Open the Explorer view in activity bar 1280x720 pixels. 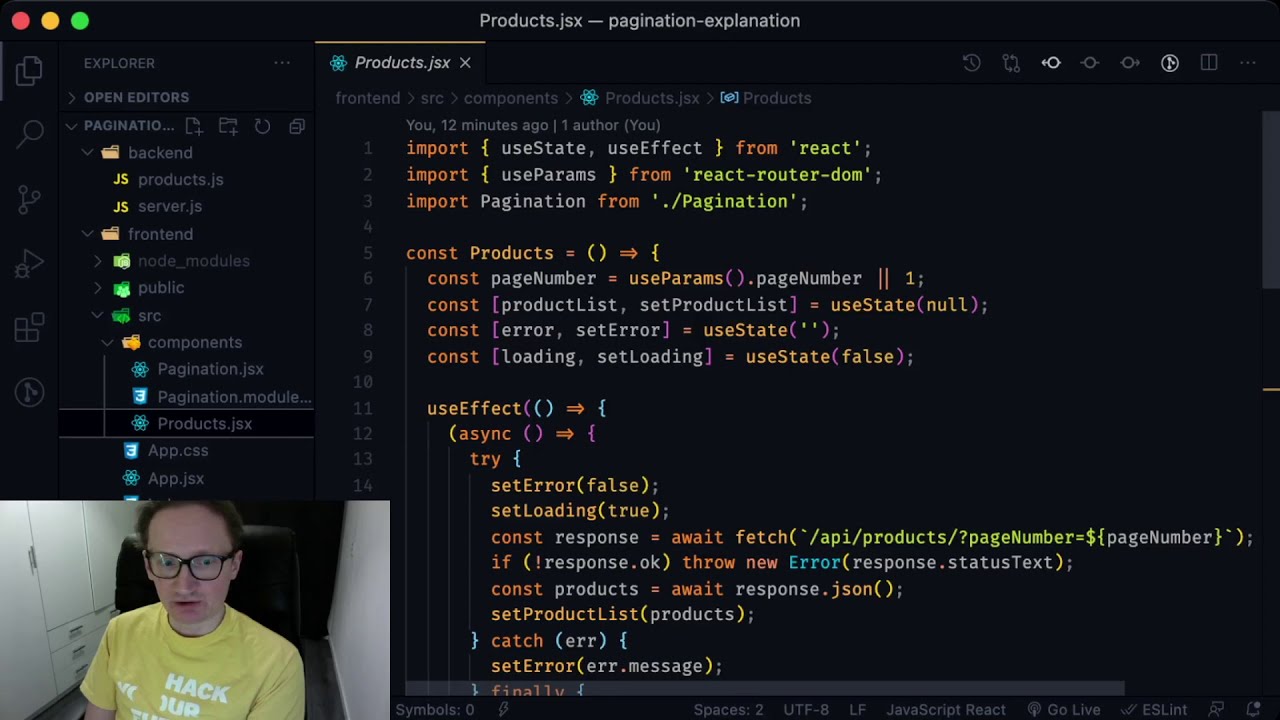[29, 70]
